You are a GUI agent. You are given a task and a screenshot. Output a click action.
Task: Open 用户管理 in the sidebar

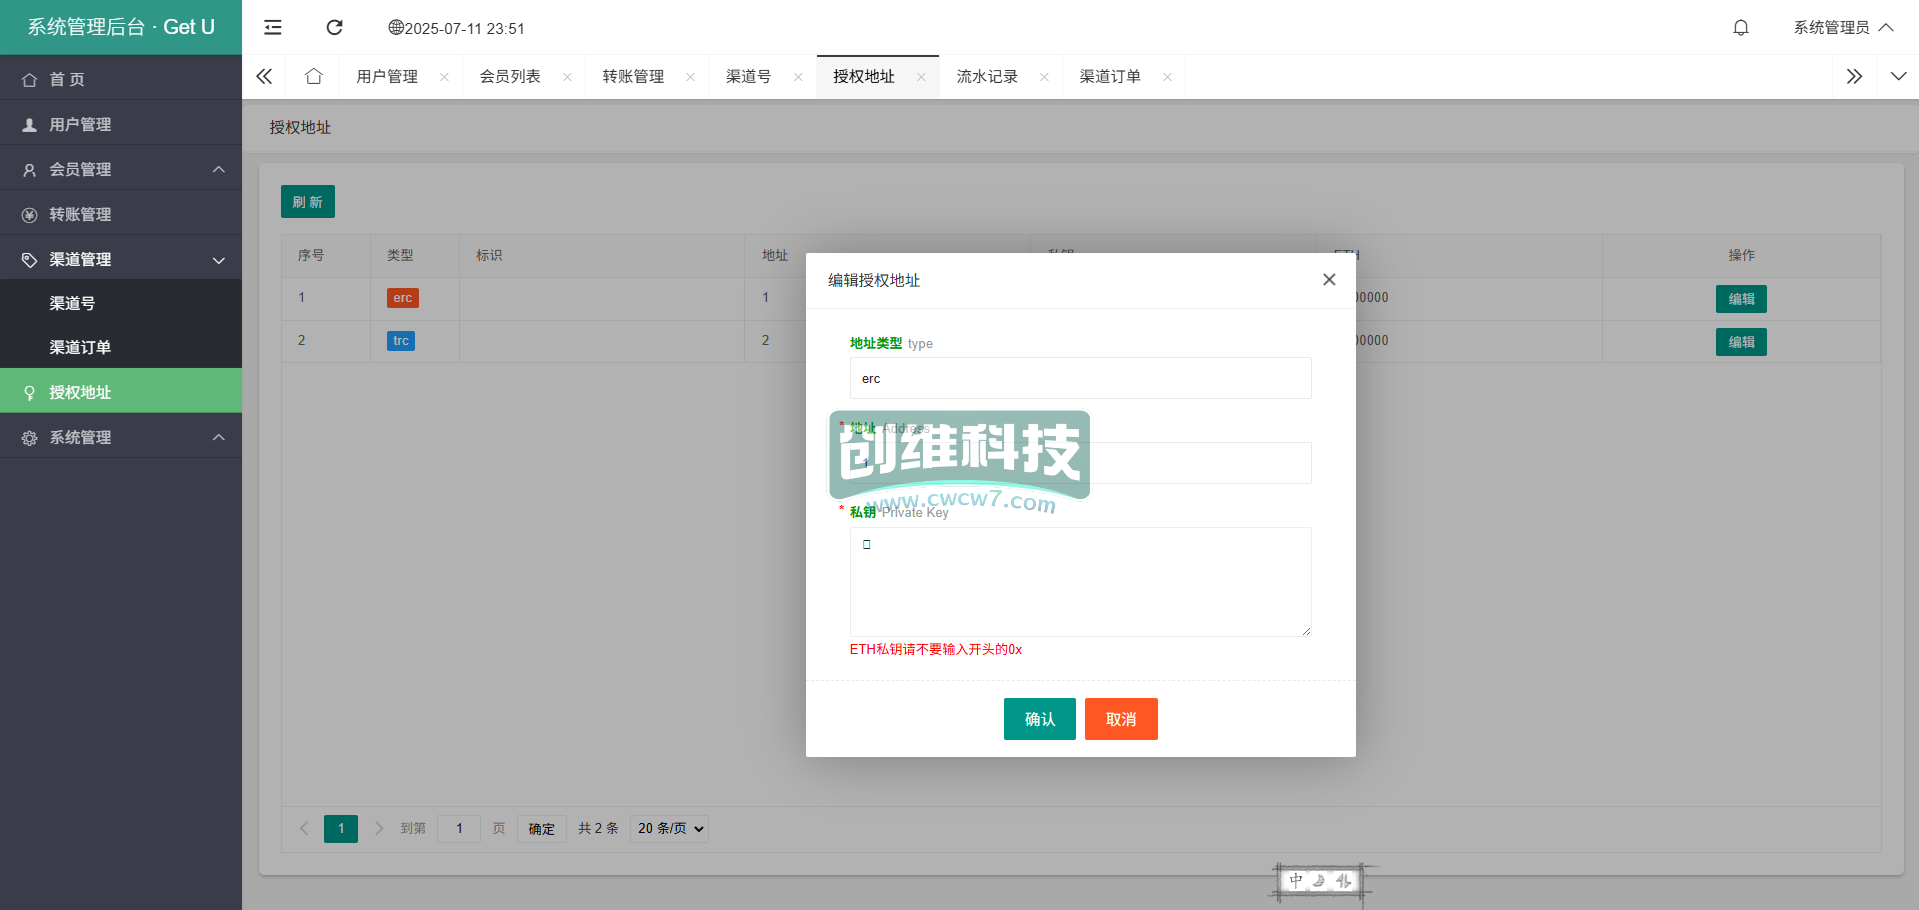click(x=121, y=124)
